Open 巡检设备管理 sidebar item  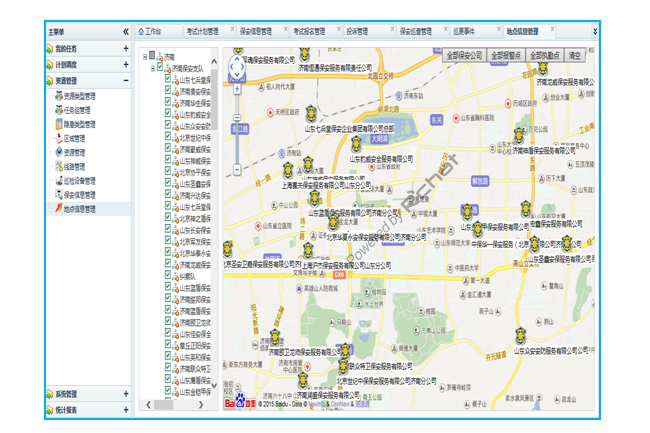coord(80,181)
